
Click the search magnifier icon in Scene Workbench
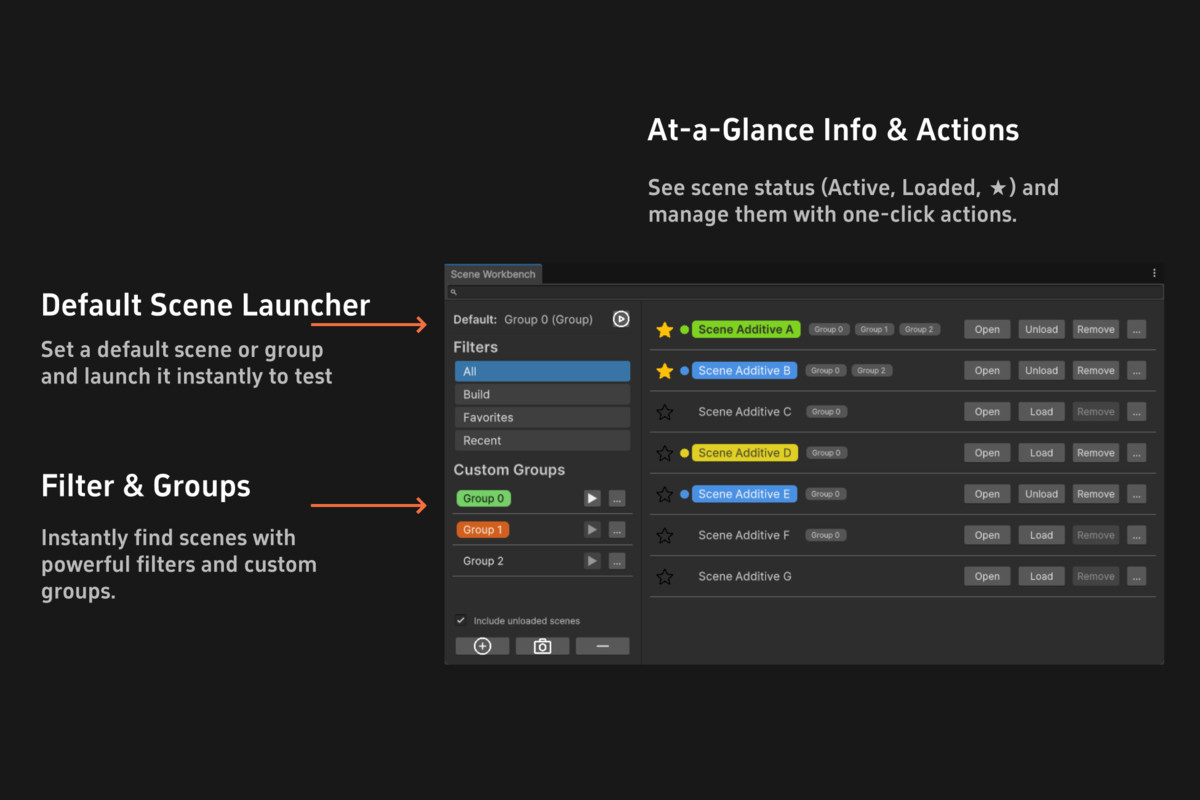[x=456, y=292]
